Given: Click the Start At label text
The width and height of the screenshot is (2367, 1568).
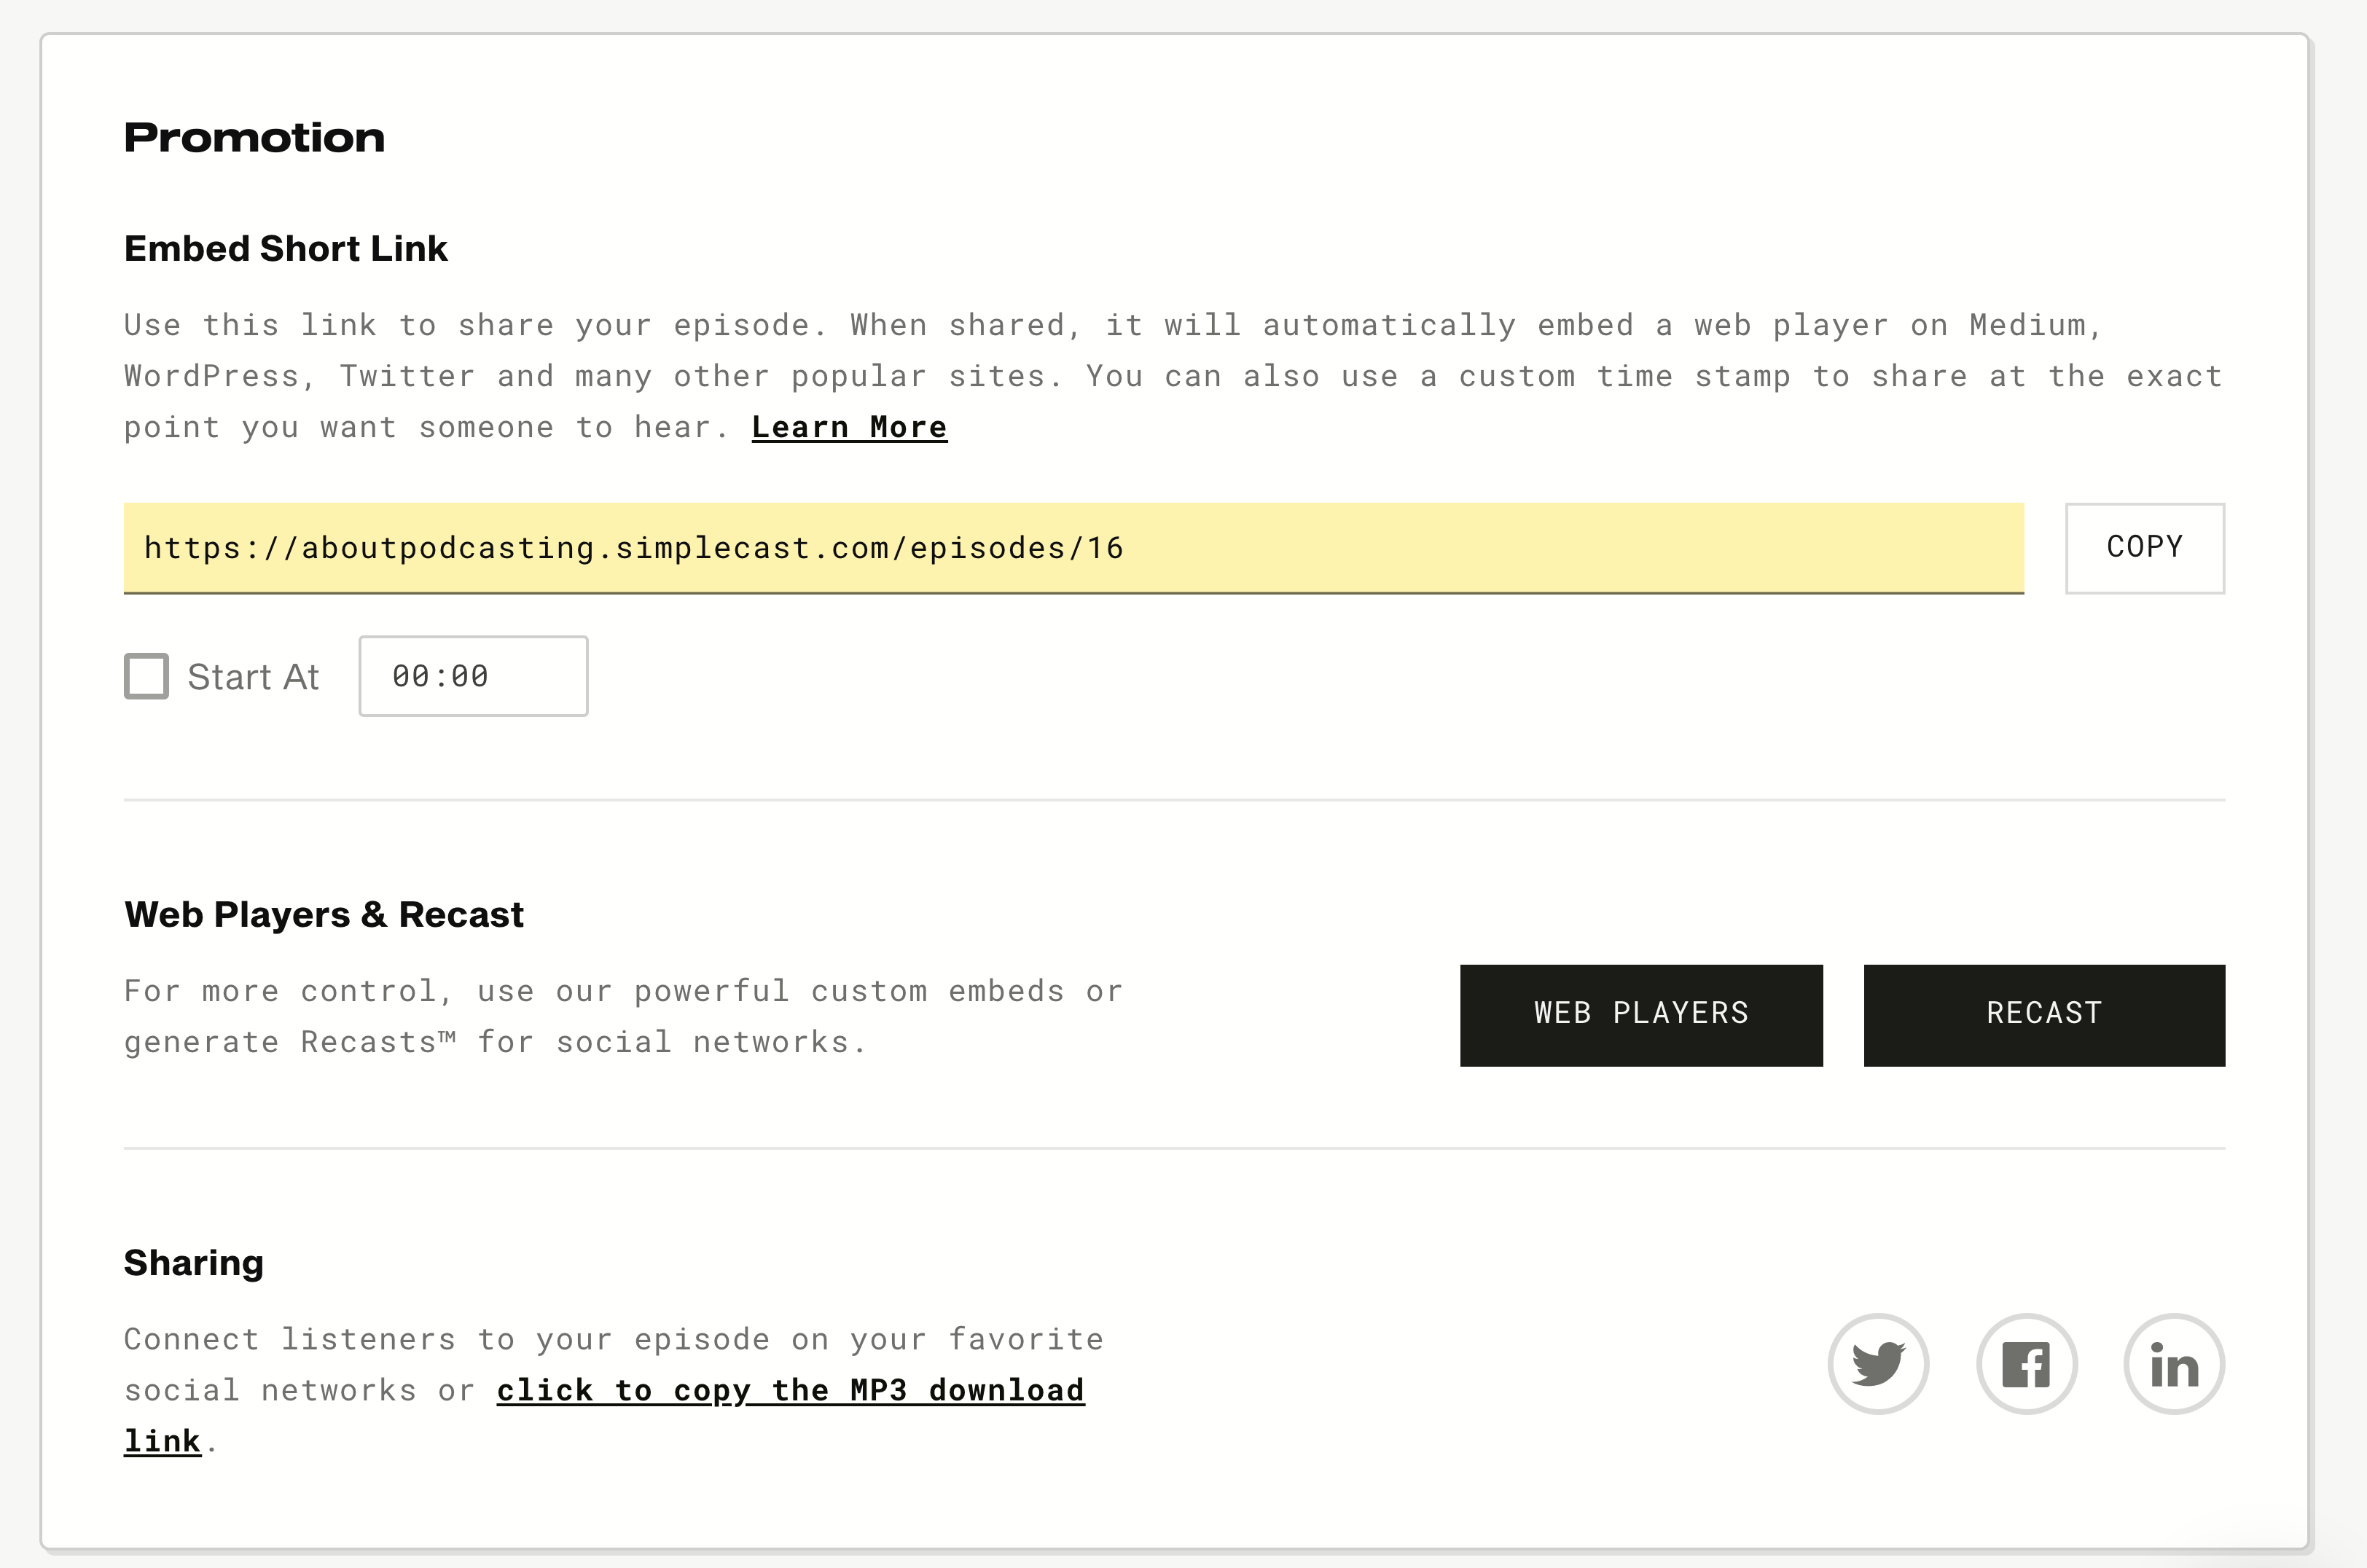Looking at the screenshot, I should tap(253, 677).
